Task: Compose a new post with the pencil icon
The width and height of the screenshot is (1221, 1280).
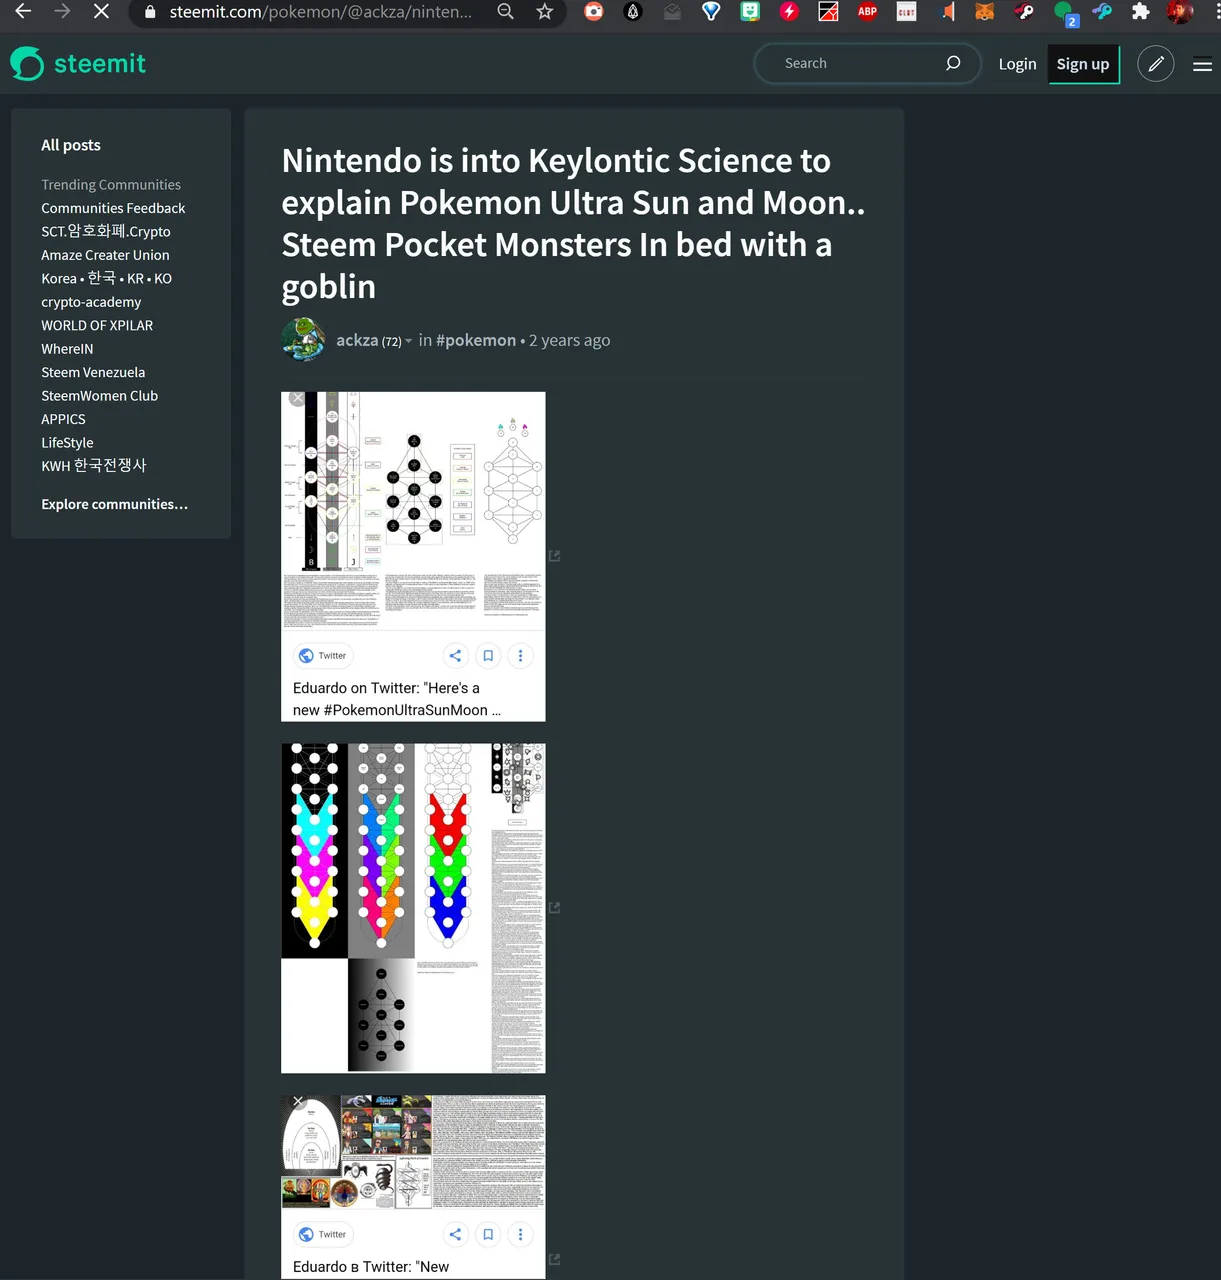Action: point(1155,64)
